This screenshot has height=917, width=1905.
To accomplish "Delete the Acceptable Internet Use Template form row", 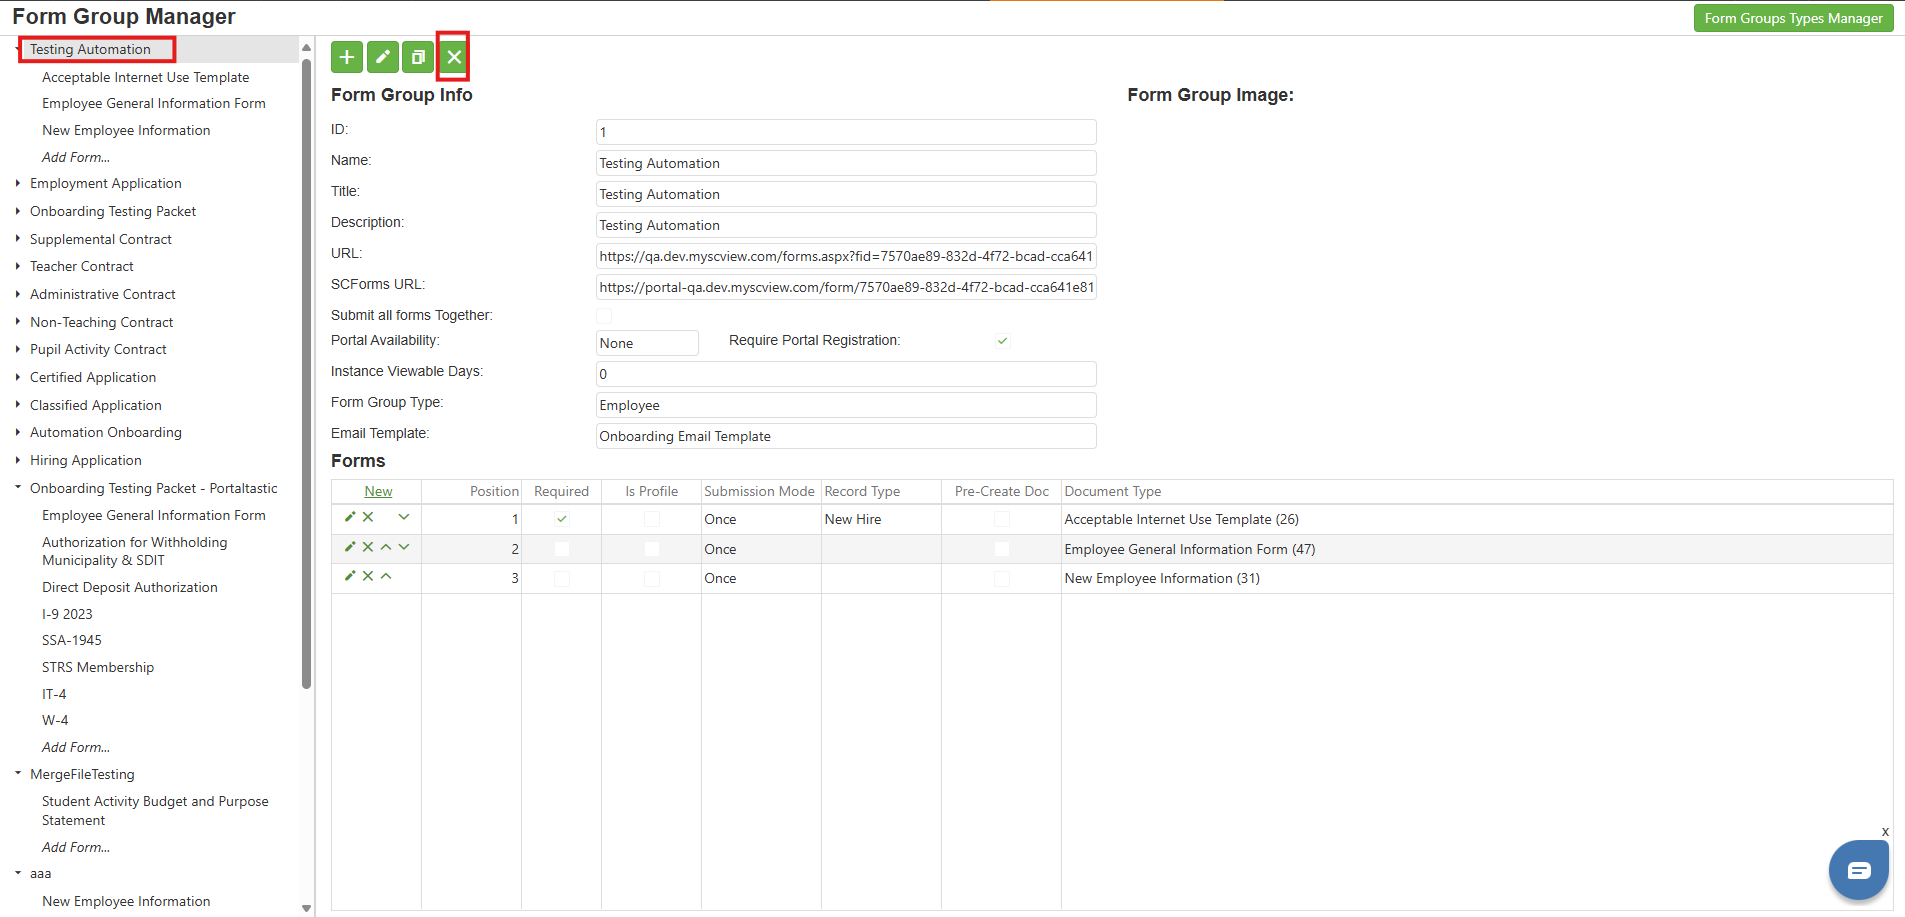I will click(x=368, y=517).
